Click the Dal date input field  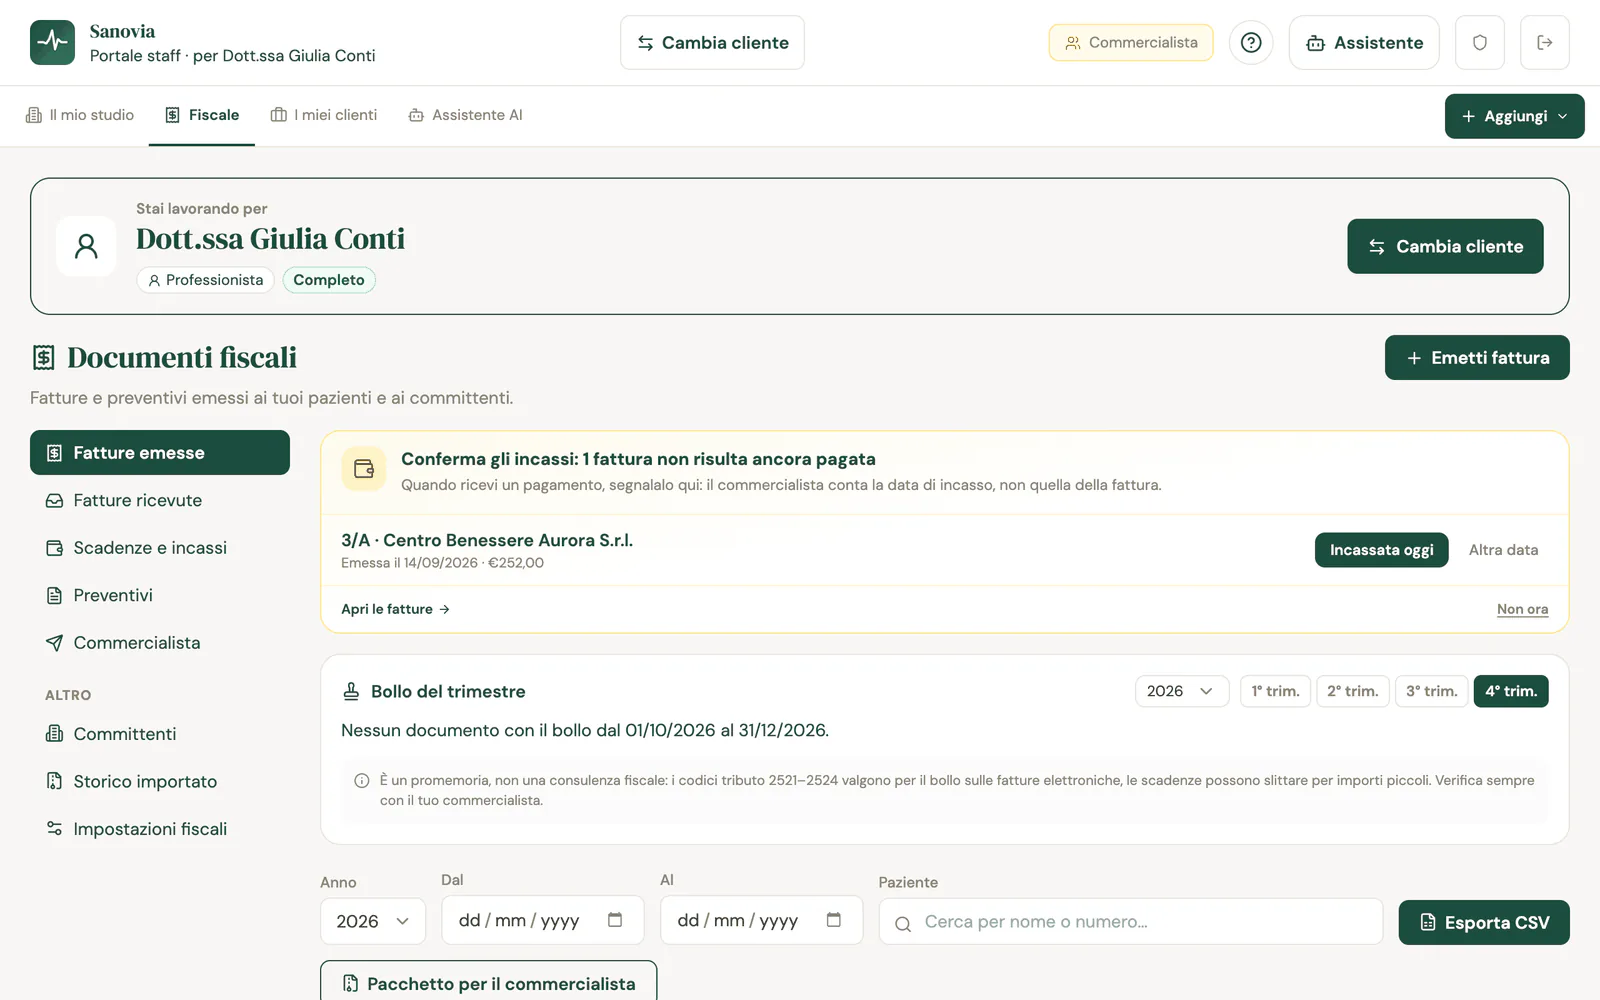[543, 920]
